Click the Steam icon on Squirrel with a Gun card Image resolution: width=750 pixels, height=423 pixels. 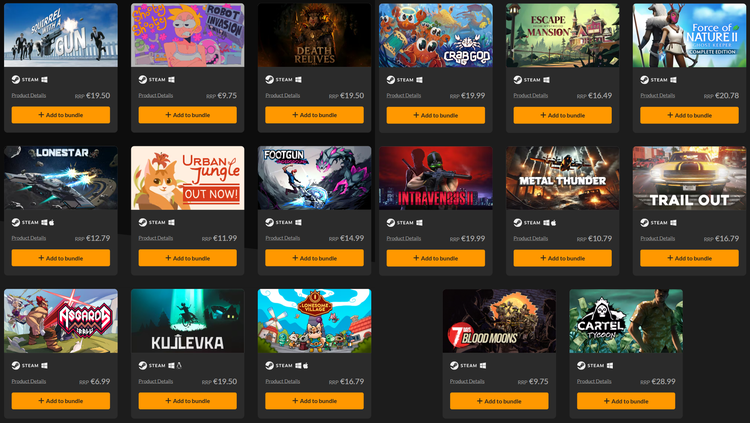16,79
